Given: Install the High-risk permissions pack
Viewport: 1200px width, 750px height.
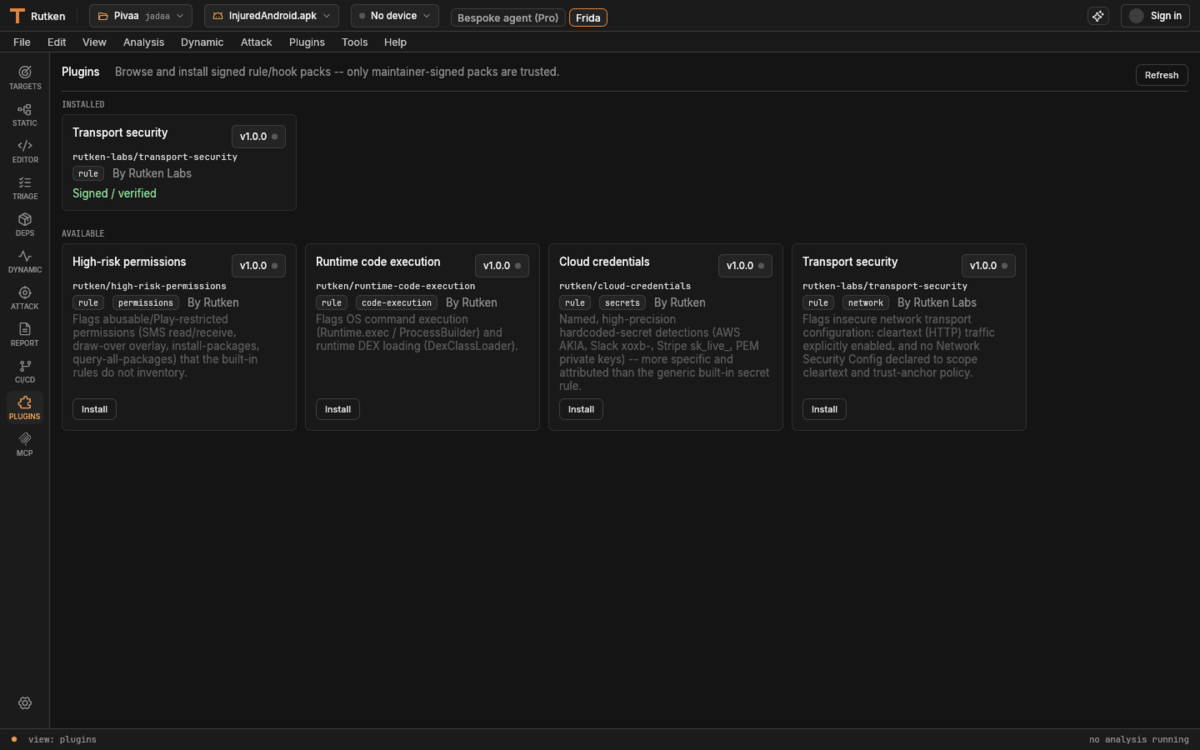Looking at the screenshot, I should [94, 409].
